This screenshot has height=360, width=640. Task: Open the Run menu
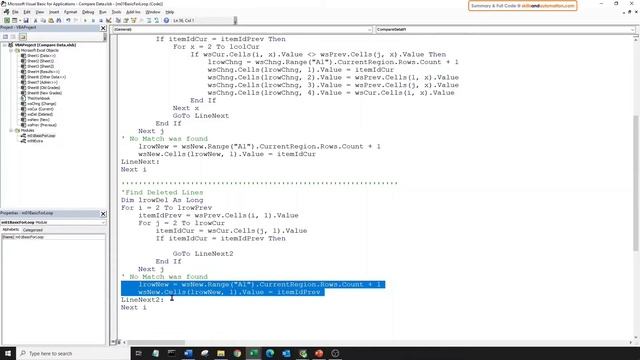point(103,12)
